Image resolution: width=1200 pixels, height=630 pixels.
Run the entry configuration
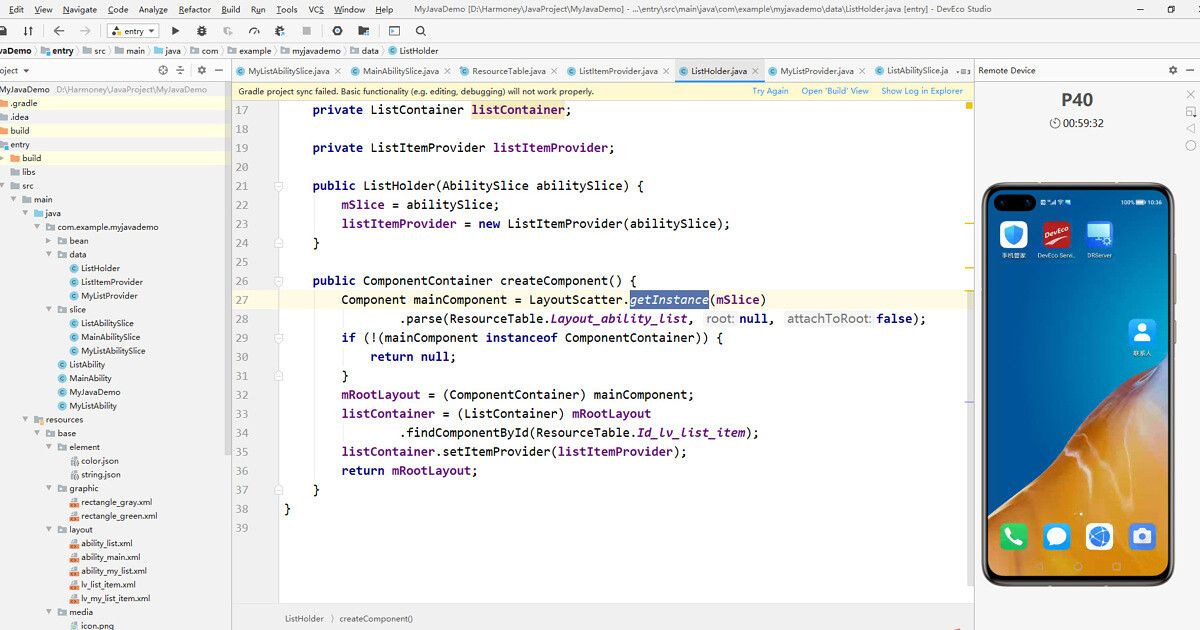pyautogui.click(x=175, y=31)
